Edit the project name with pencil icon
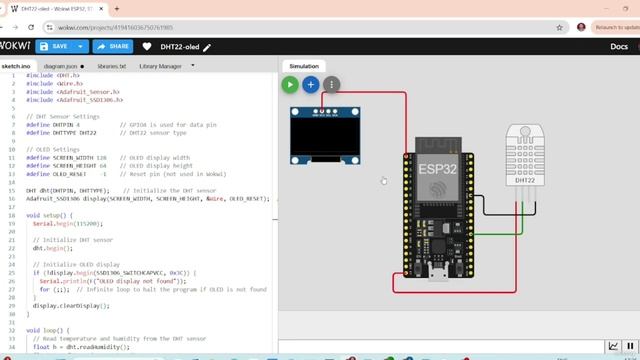Viewport: 640px width, 360px height. tap(207, 47)
